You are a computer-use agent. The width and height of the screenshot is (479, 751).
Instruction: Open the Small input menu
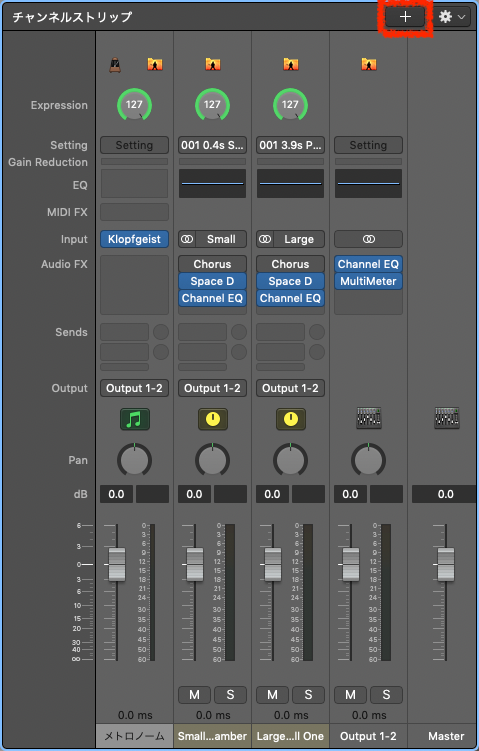coord(221,239)
